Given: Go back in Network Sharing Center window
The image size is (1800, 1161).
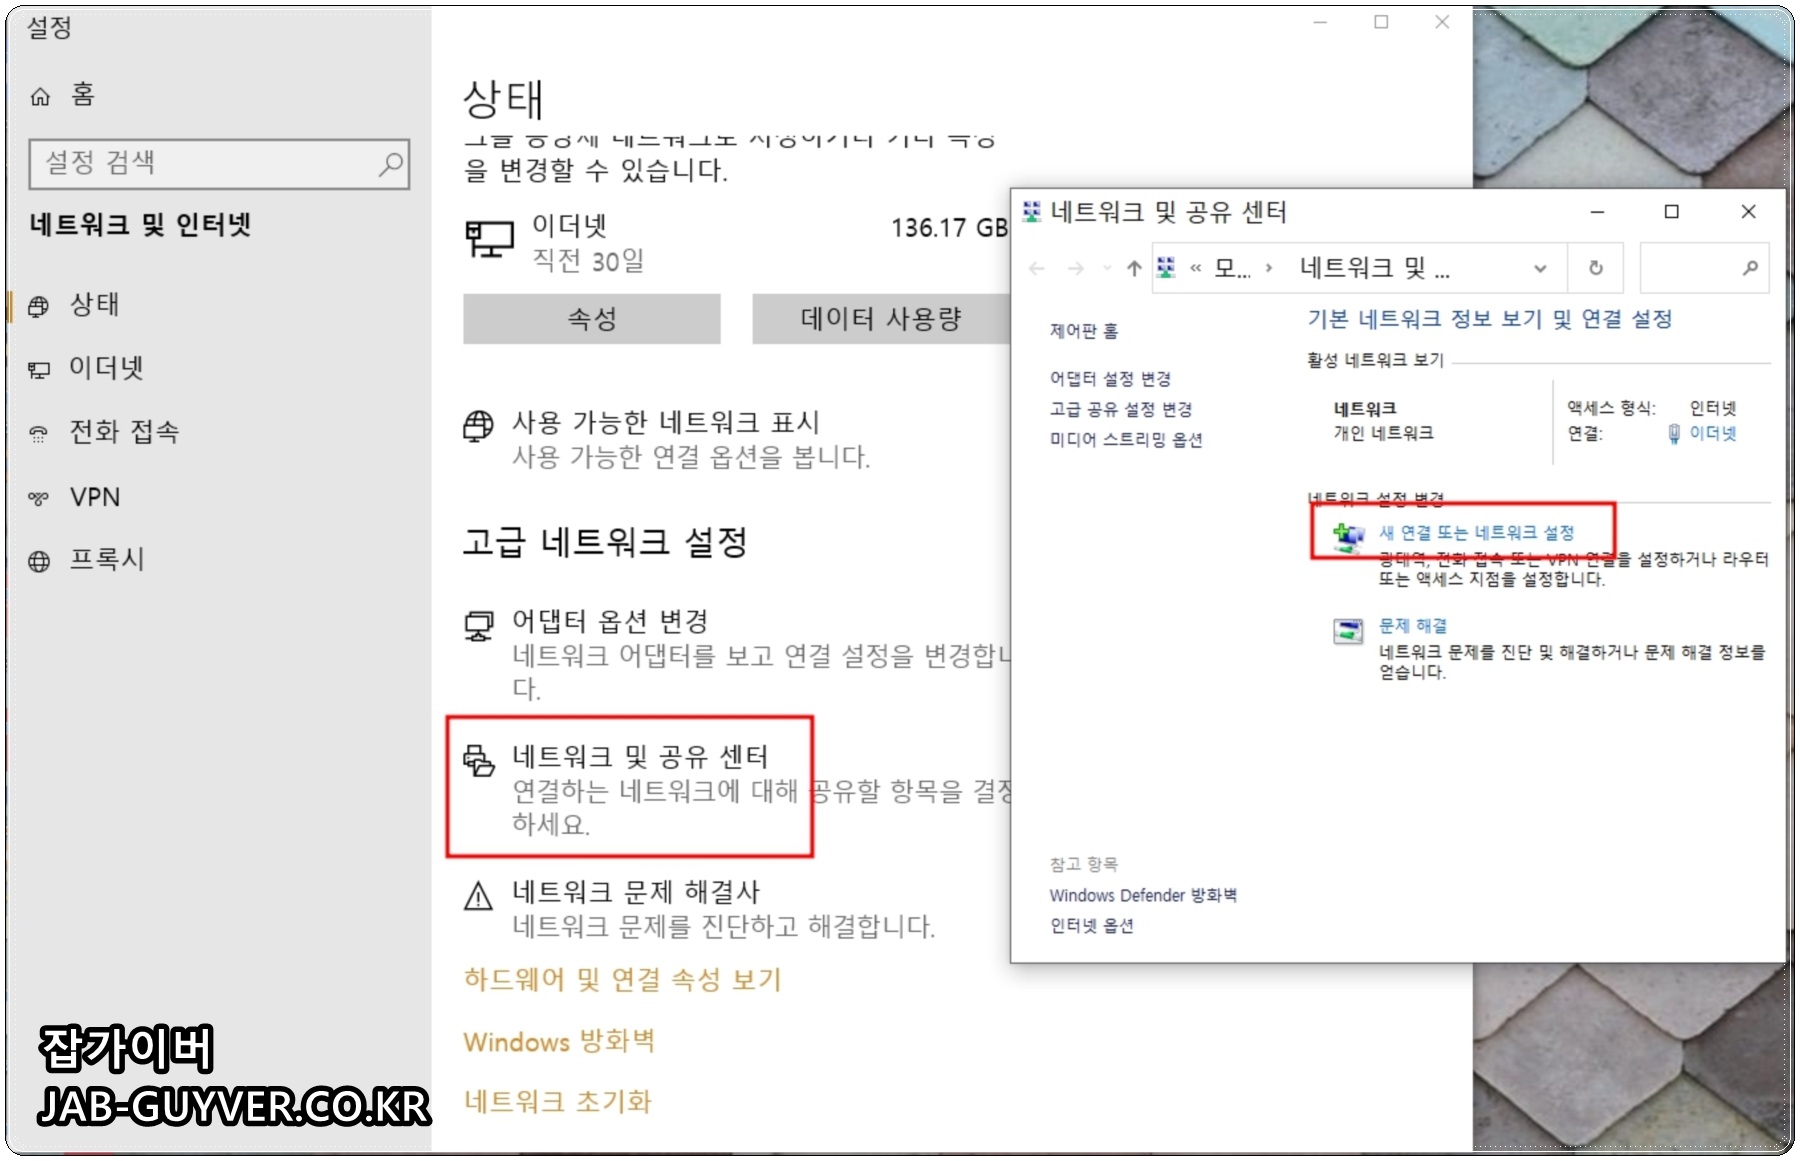Looking at the screenshot, I should coord(1037,268).
